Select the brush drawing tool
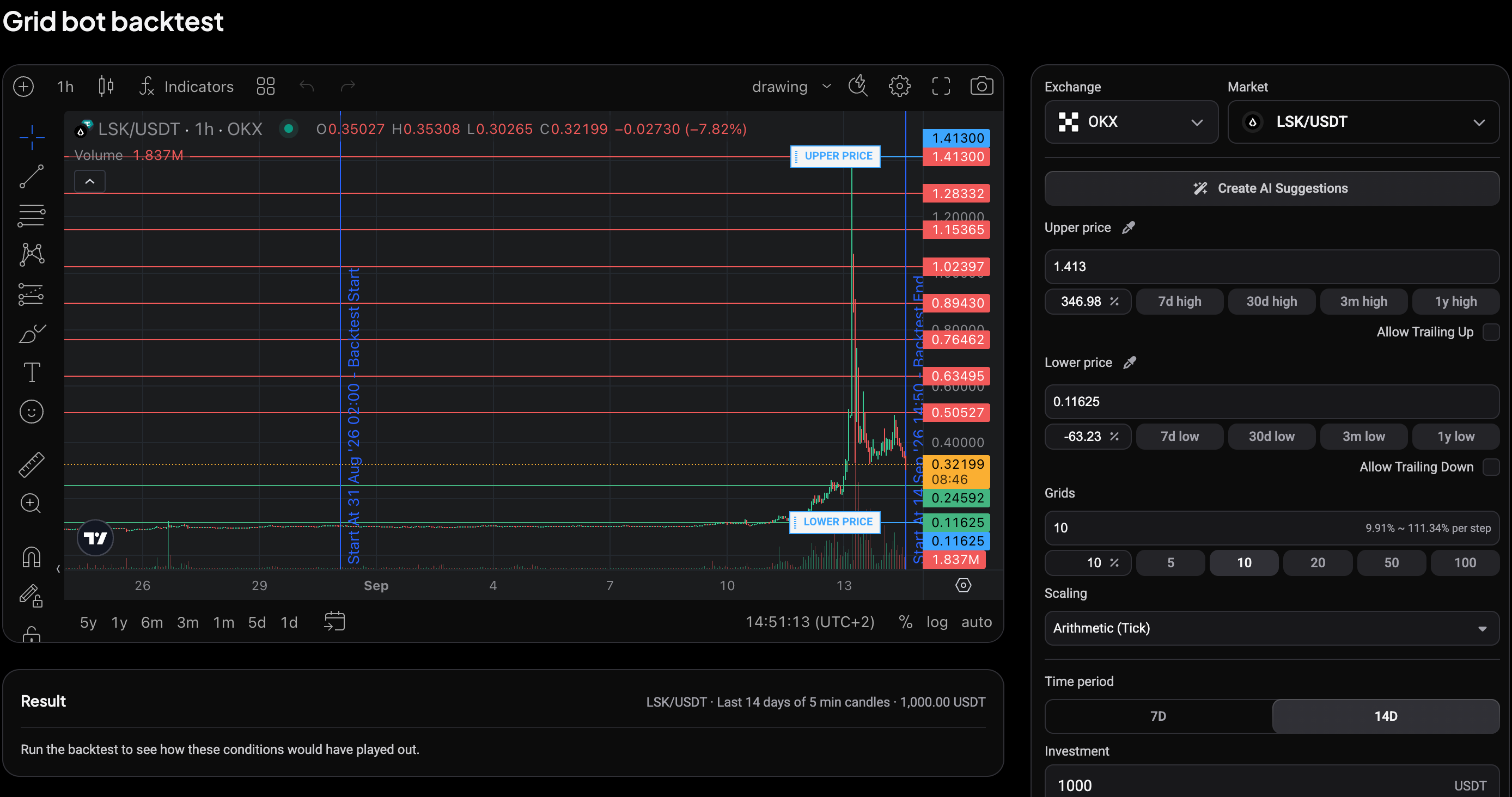The height and width of the screenshot is (797, 1512). click(x=32, y=333)
